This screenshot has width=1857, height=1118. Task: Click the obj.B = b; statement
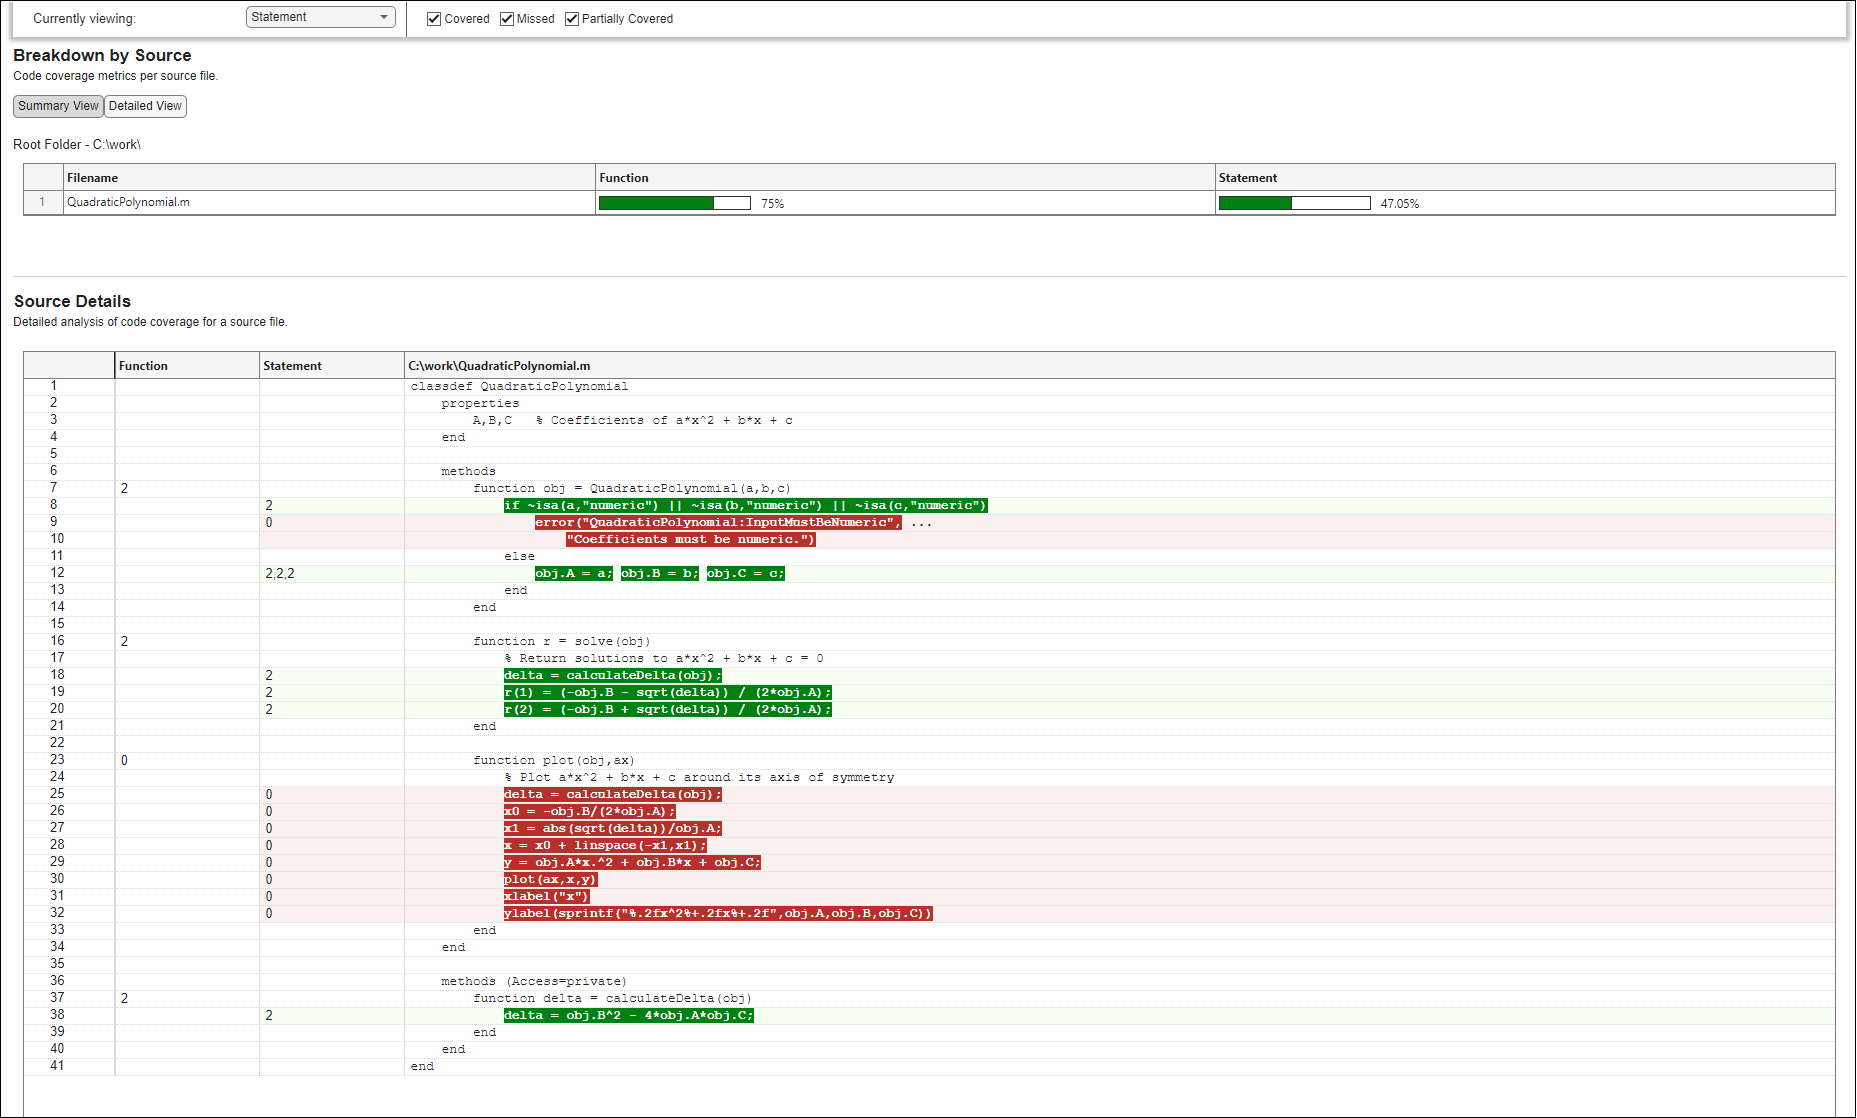pos(659,574)
